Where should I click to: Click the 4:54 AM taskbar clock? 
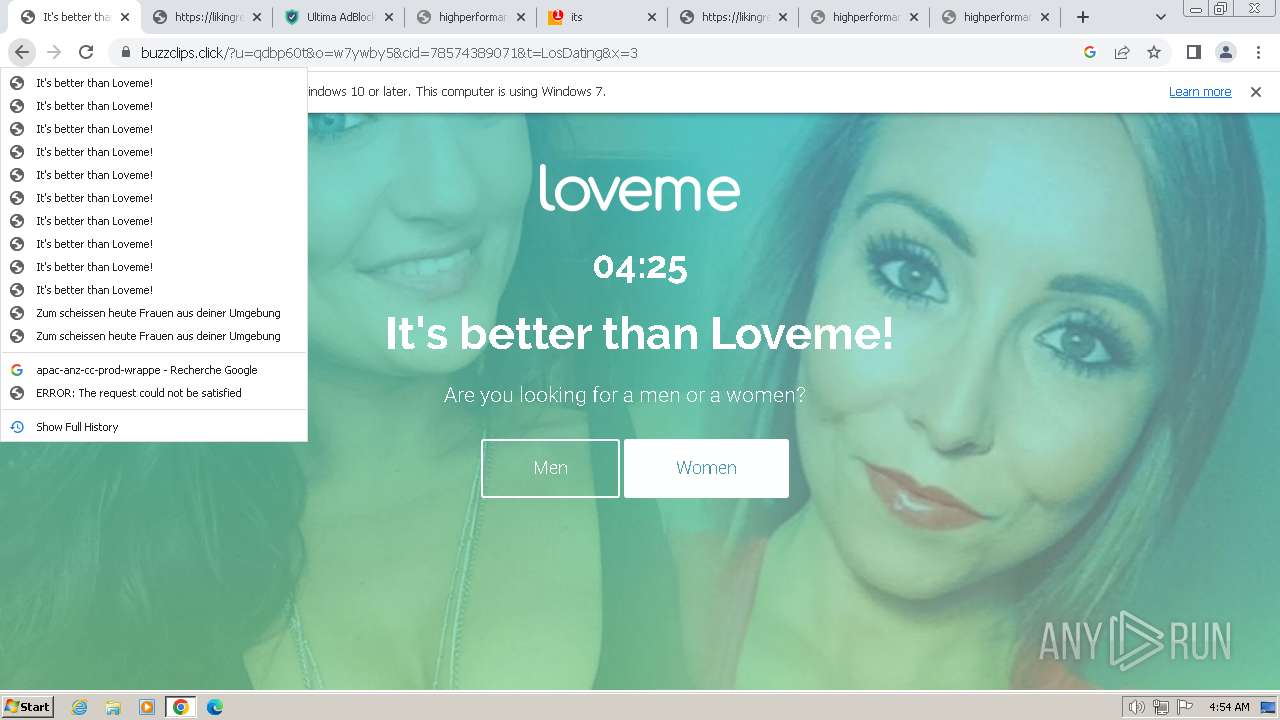coord(1229,707)
